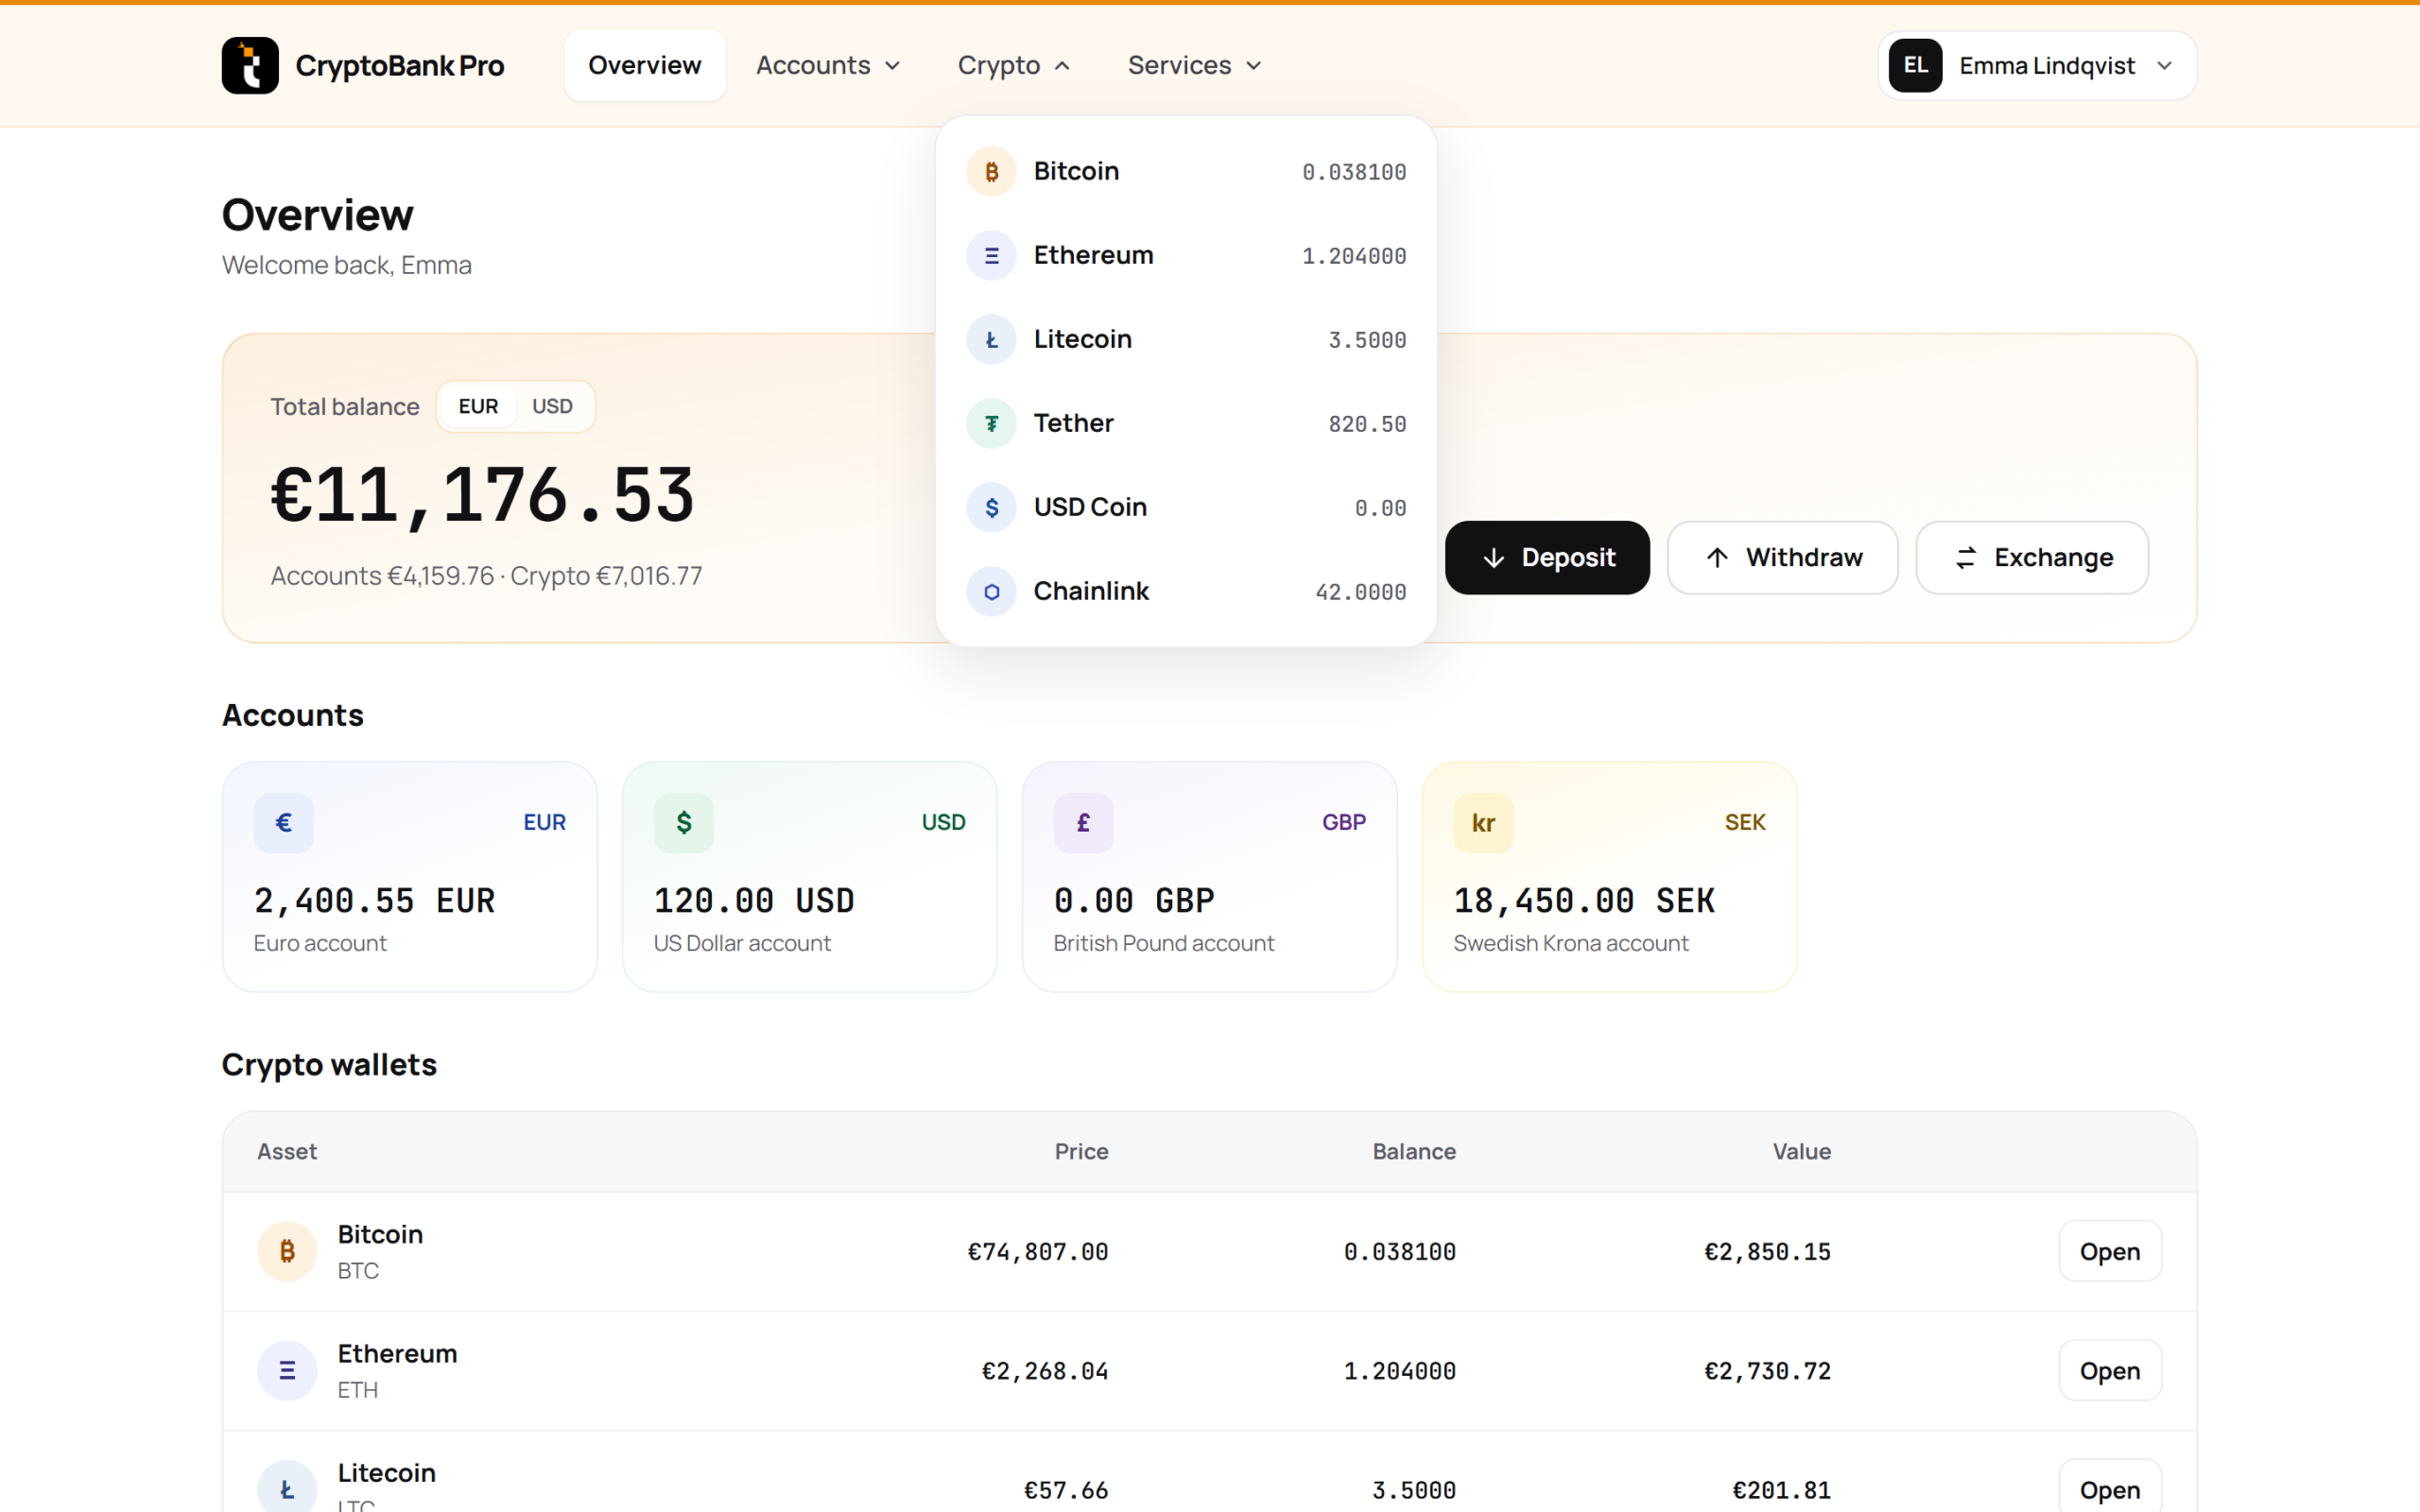The width and height of the screenshot is (2420, 1512).
Task: Click the dollar icon on USD account card
Action: pos(684,823)
